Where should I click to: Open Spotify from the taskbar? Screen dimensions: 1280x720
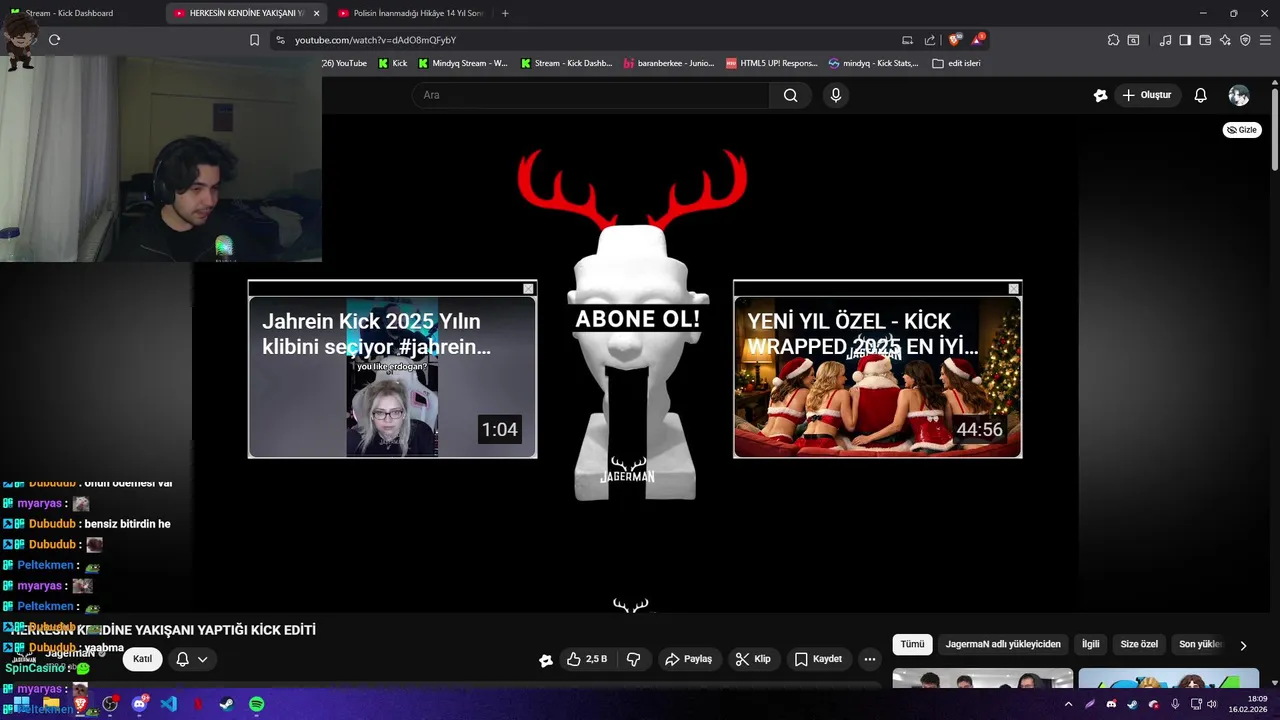click(x=256, y=704)
